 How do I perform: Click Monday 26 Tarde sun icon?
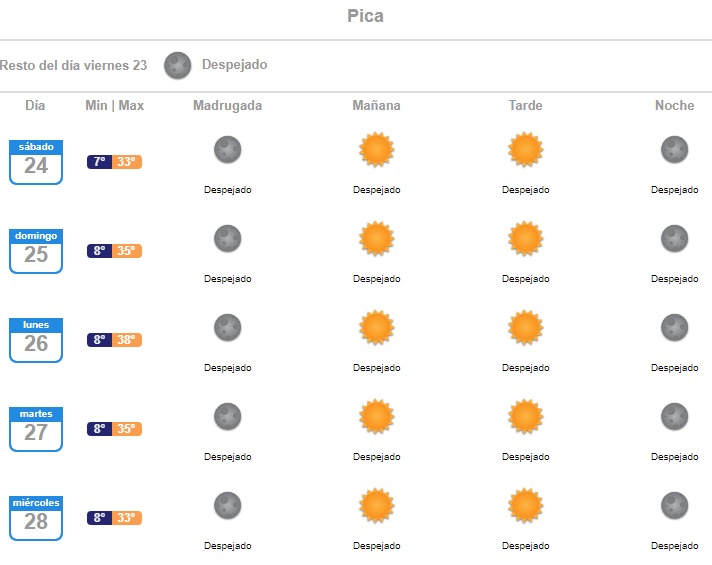[x=525, y=328]
